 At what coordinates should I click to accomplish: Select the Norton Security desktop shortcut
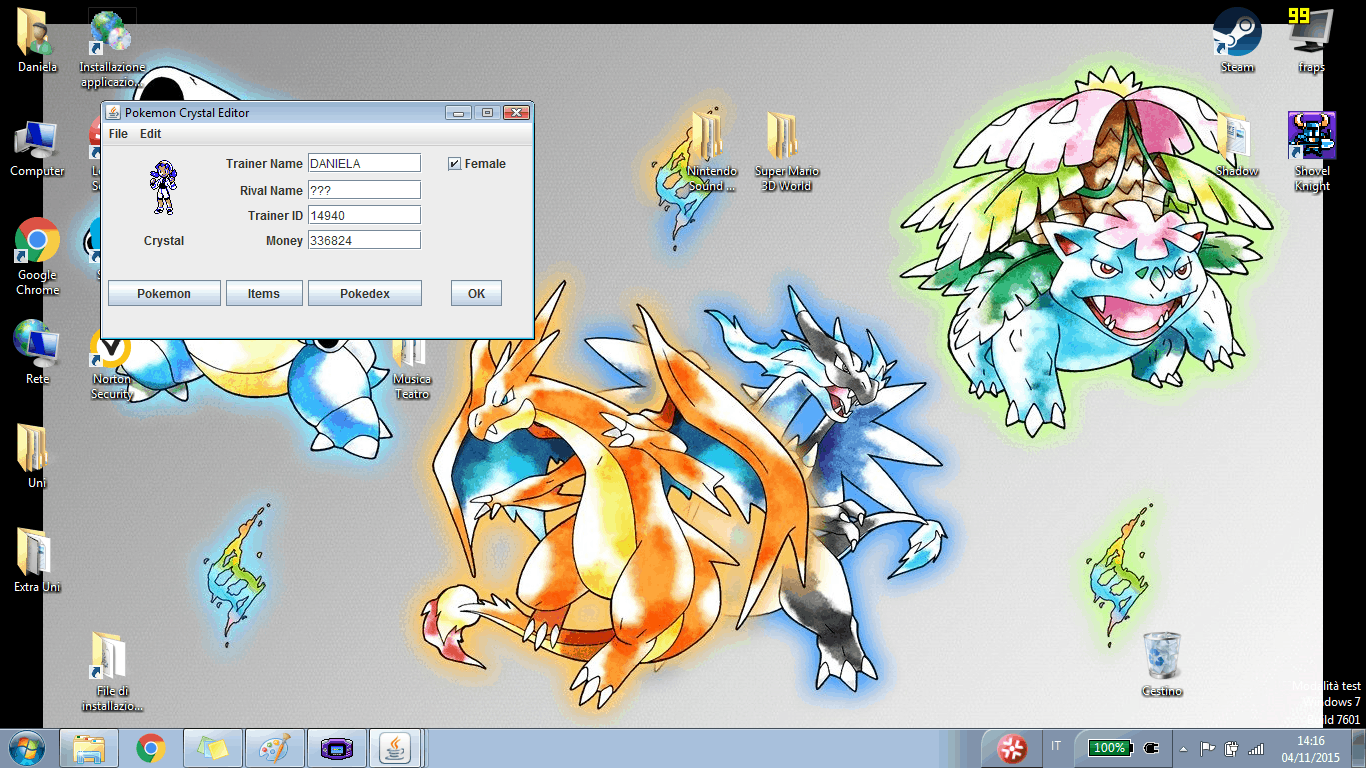coord(112,365)
